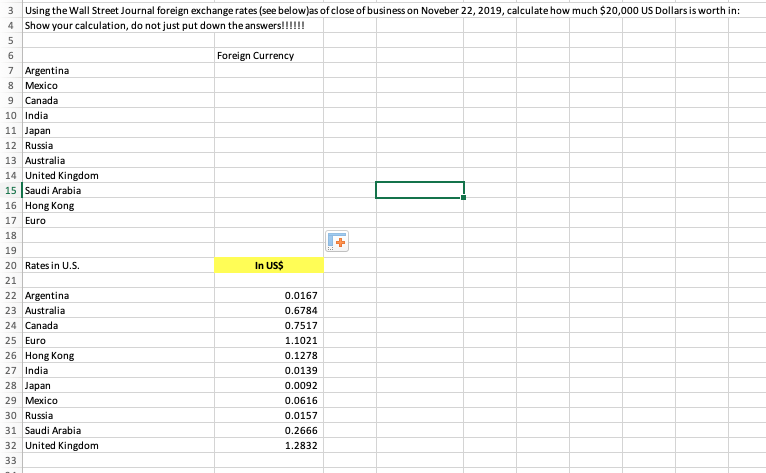This screenshot has width=766, height=473.
Task: Click the instruction text starting 'Using the Wall Street Journal'
Action: [382, 10]
